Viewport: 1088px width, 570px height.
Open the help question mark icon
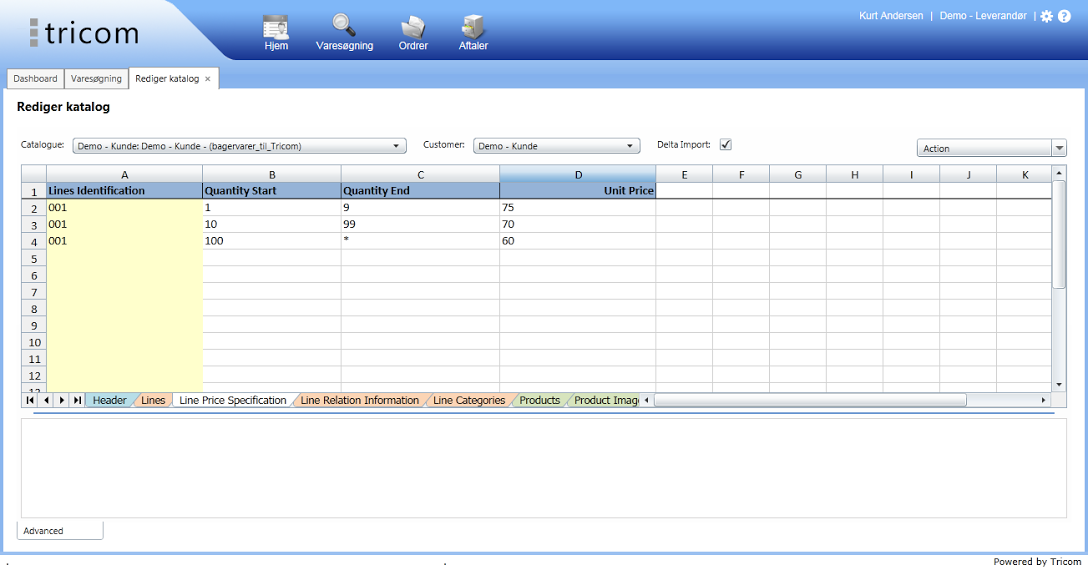point(1064,16)
